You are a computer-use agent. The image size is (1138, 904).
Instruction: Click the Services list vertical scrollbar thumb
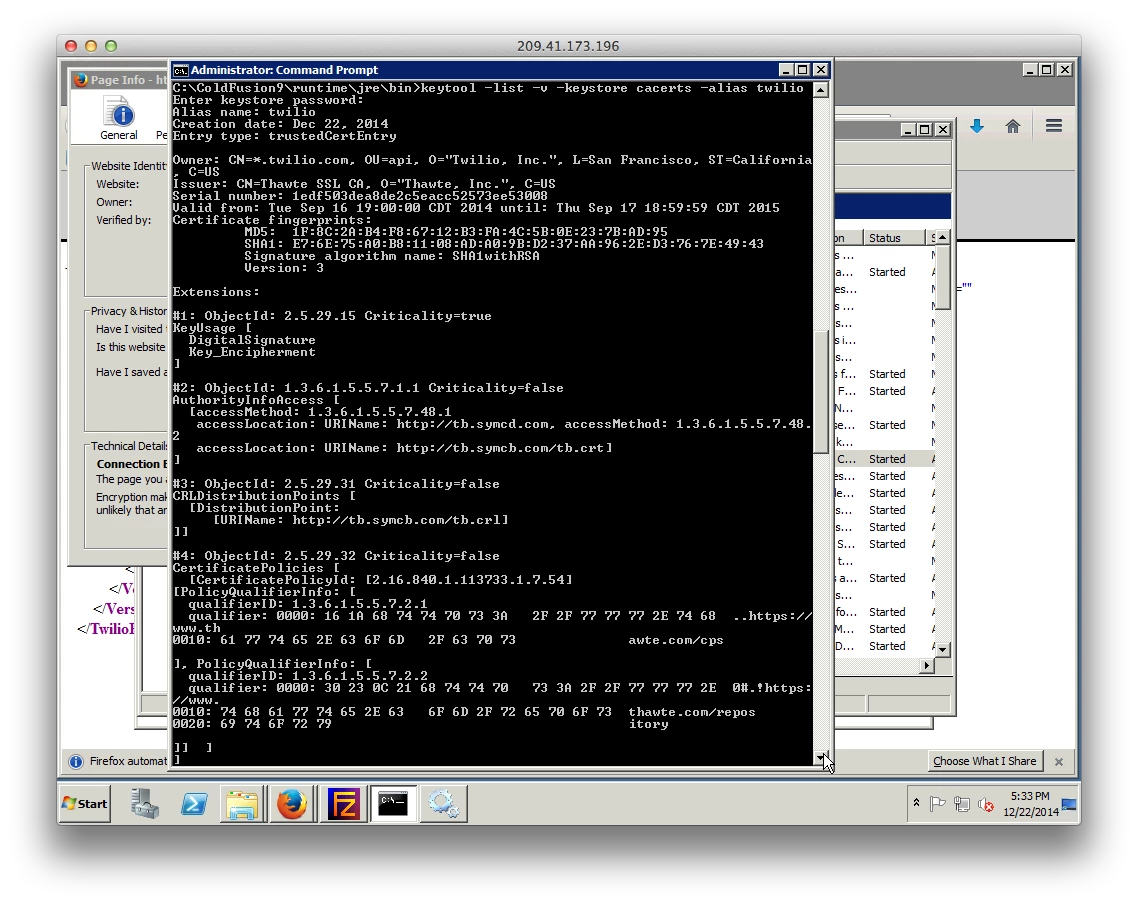pyautogui.click(x=942, y=278)
